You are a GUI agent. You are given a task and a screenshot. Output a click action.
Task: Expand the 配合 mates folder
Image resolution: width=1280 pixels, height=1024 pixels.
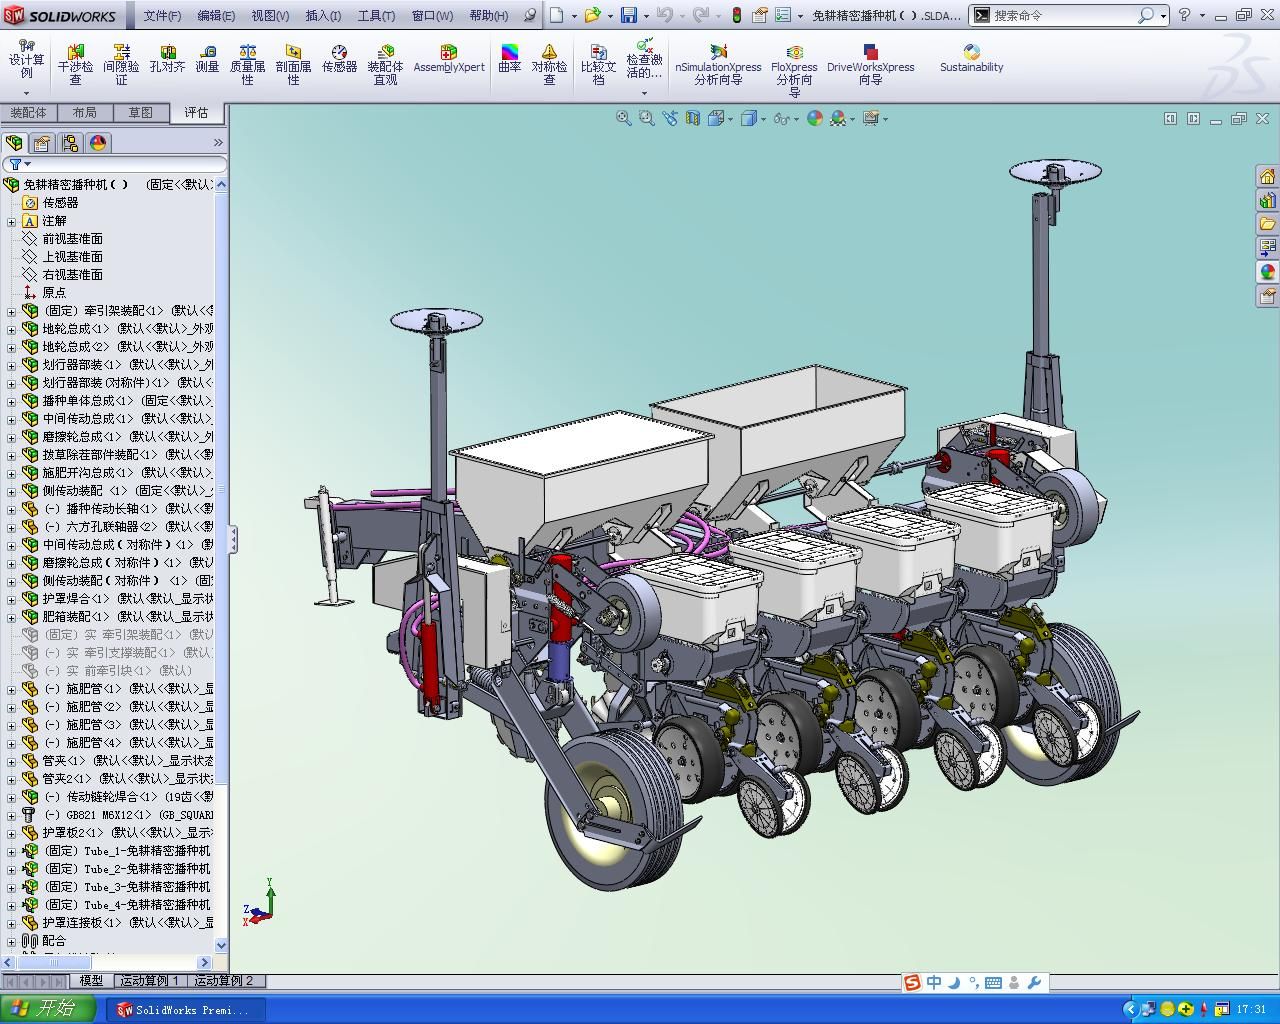(11, 941)
